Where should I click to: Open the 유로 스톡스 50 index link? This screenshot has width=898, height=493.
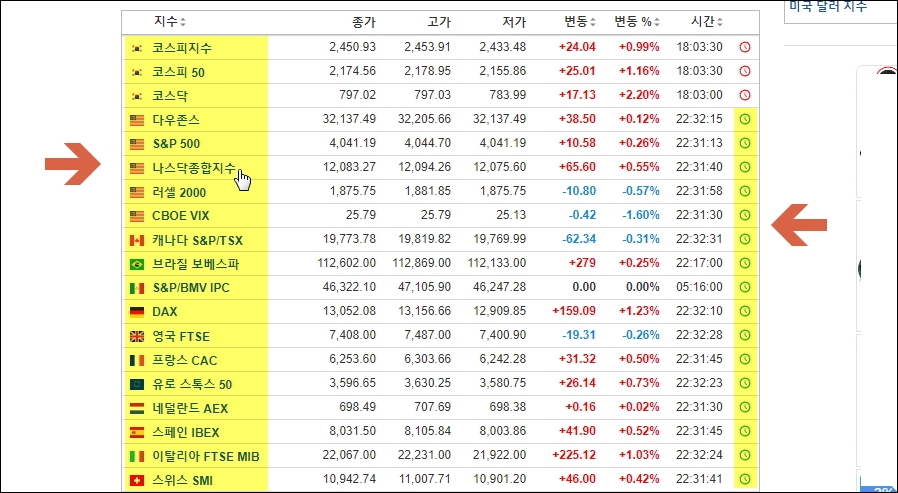[192, 385]
